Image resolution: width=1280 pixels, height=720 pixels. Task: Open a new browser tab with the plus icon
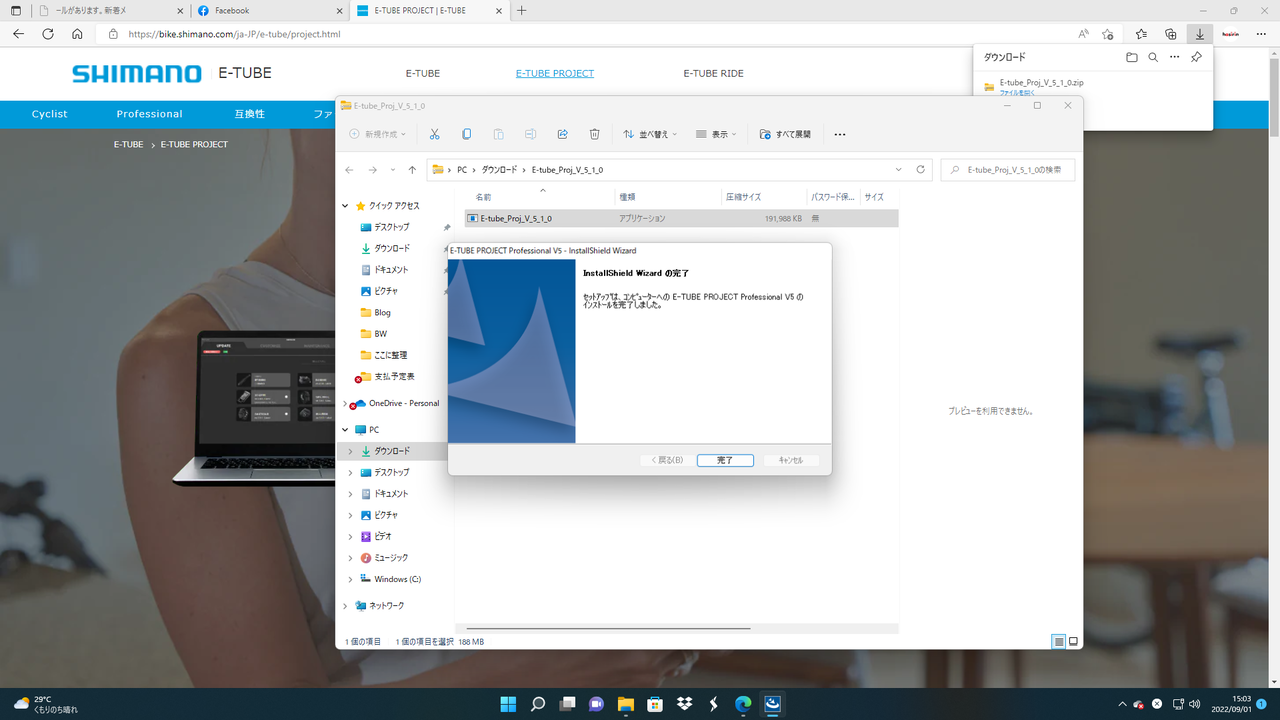521,11
